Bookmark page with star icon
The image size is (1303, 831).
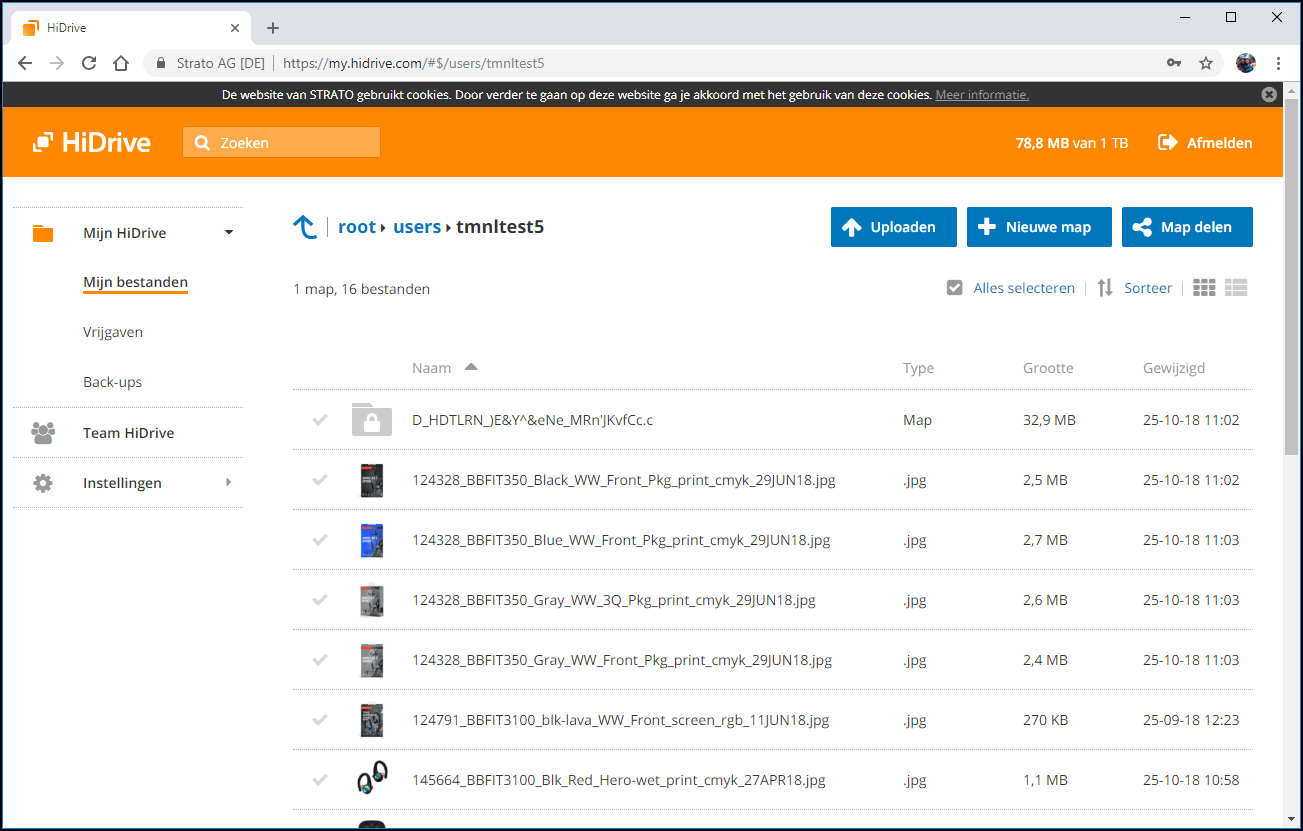[x=1206, y=63]
